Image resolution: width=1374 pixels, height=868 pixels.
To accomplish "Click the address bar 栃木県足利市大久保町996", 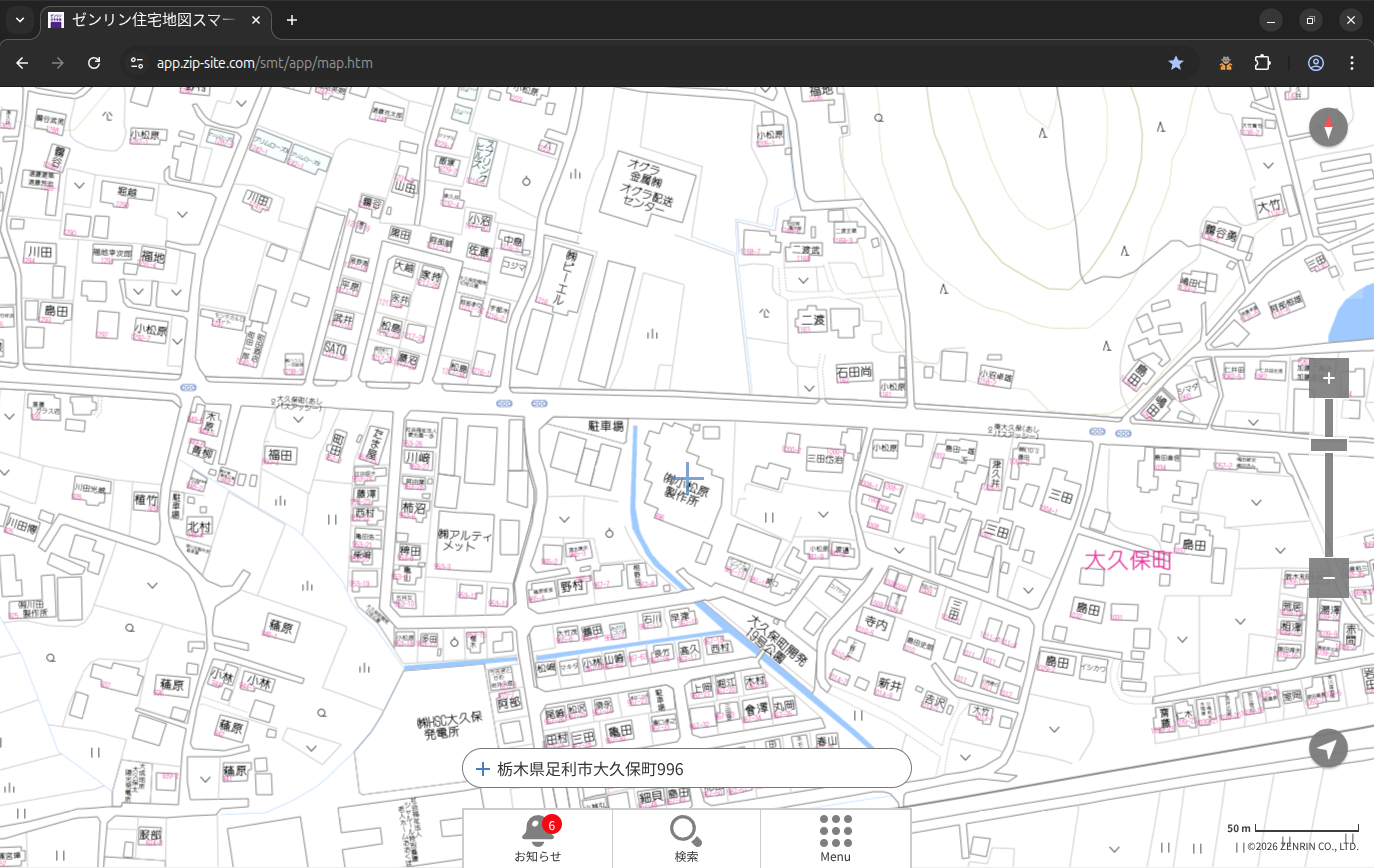I will coord(686,769).
